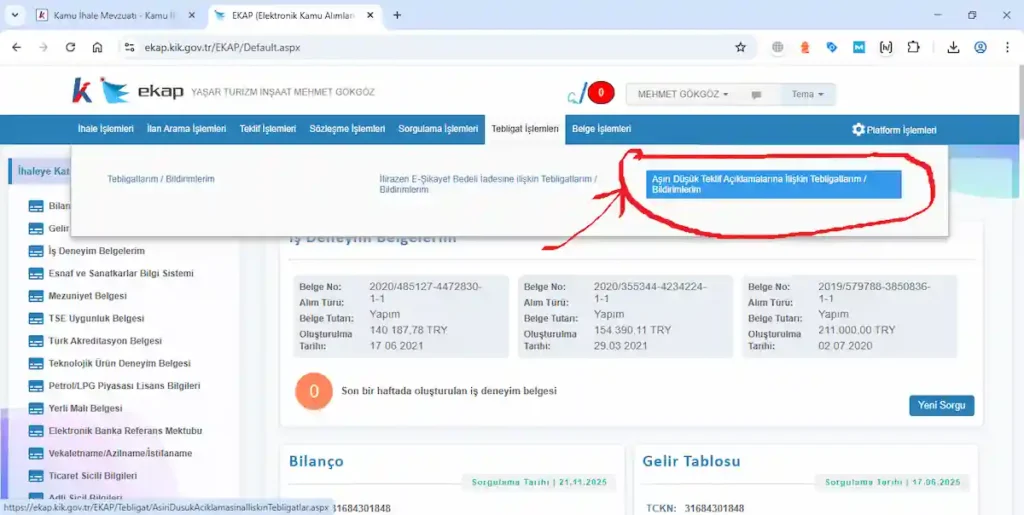This screenshot has width=1024, height=515.
Task: Open İş Deneyim Belgelerim sidebar link
Action: 97,251
